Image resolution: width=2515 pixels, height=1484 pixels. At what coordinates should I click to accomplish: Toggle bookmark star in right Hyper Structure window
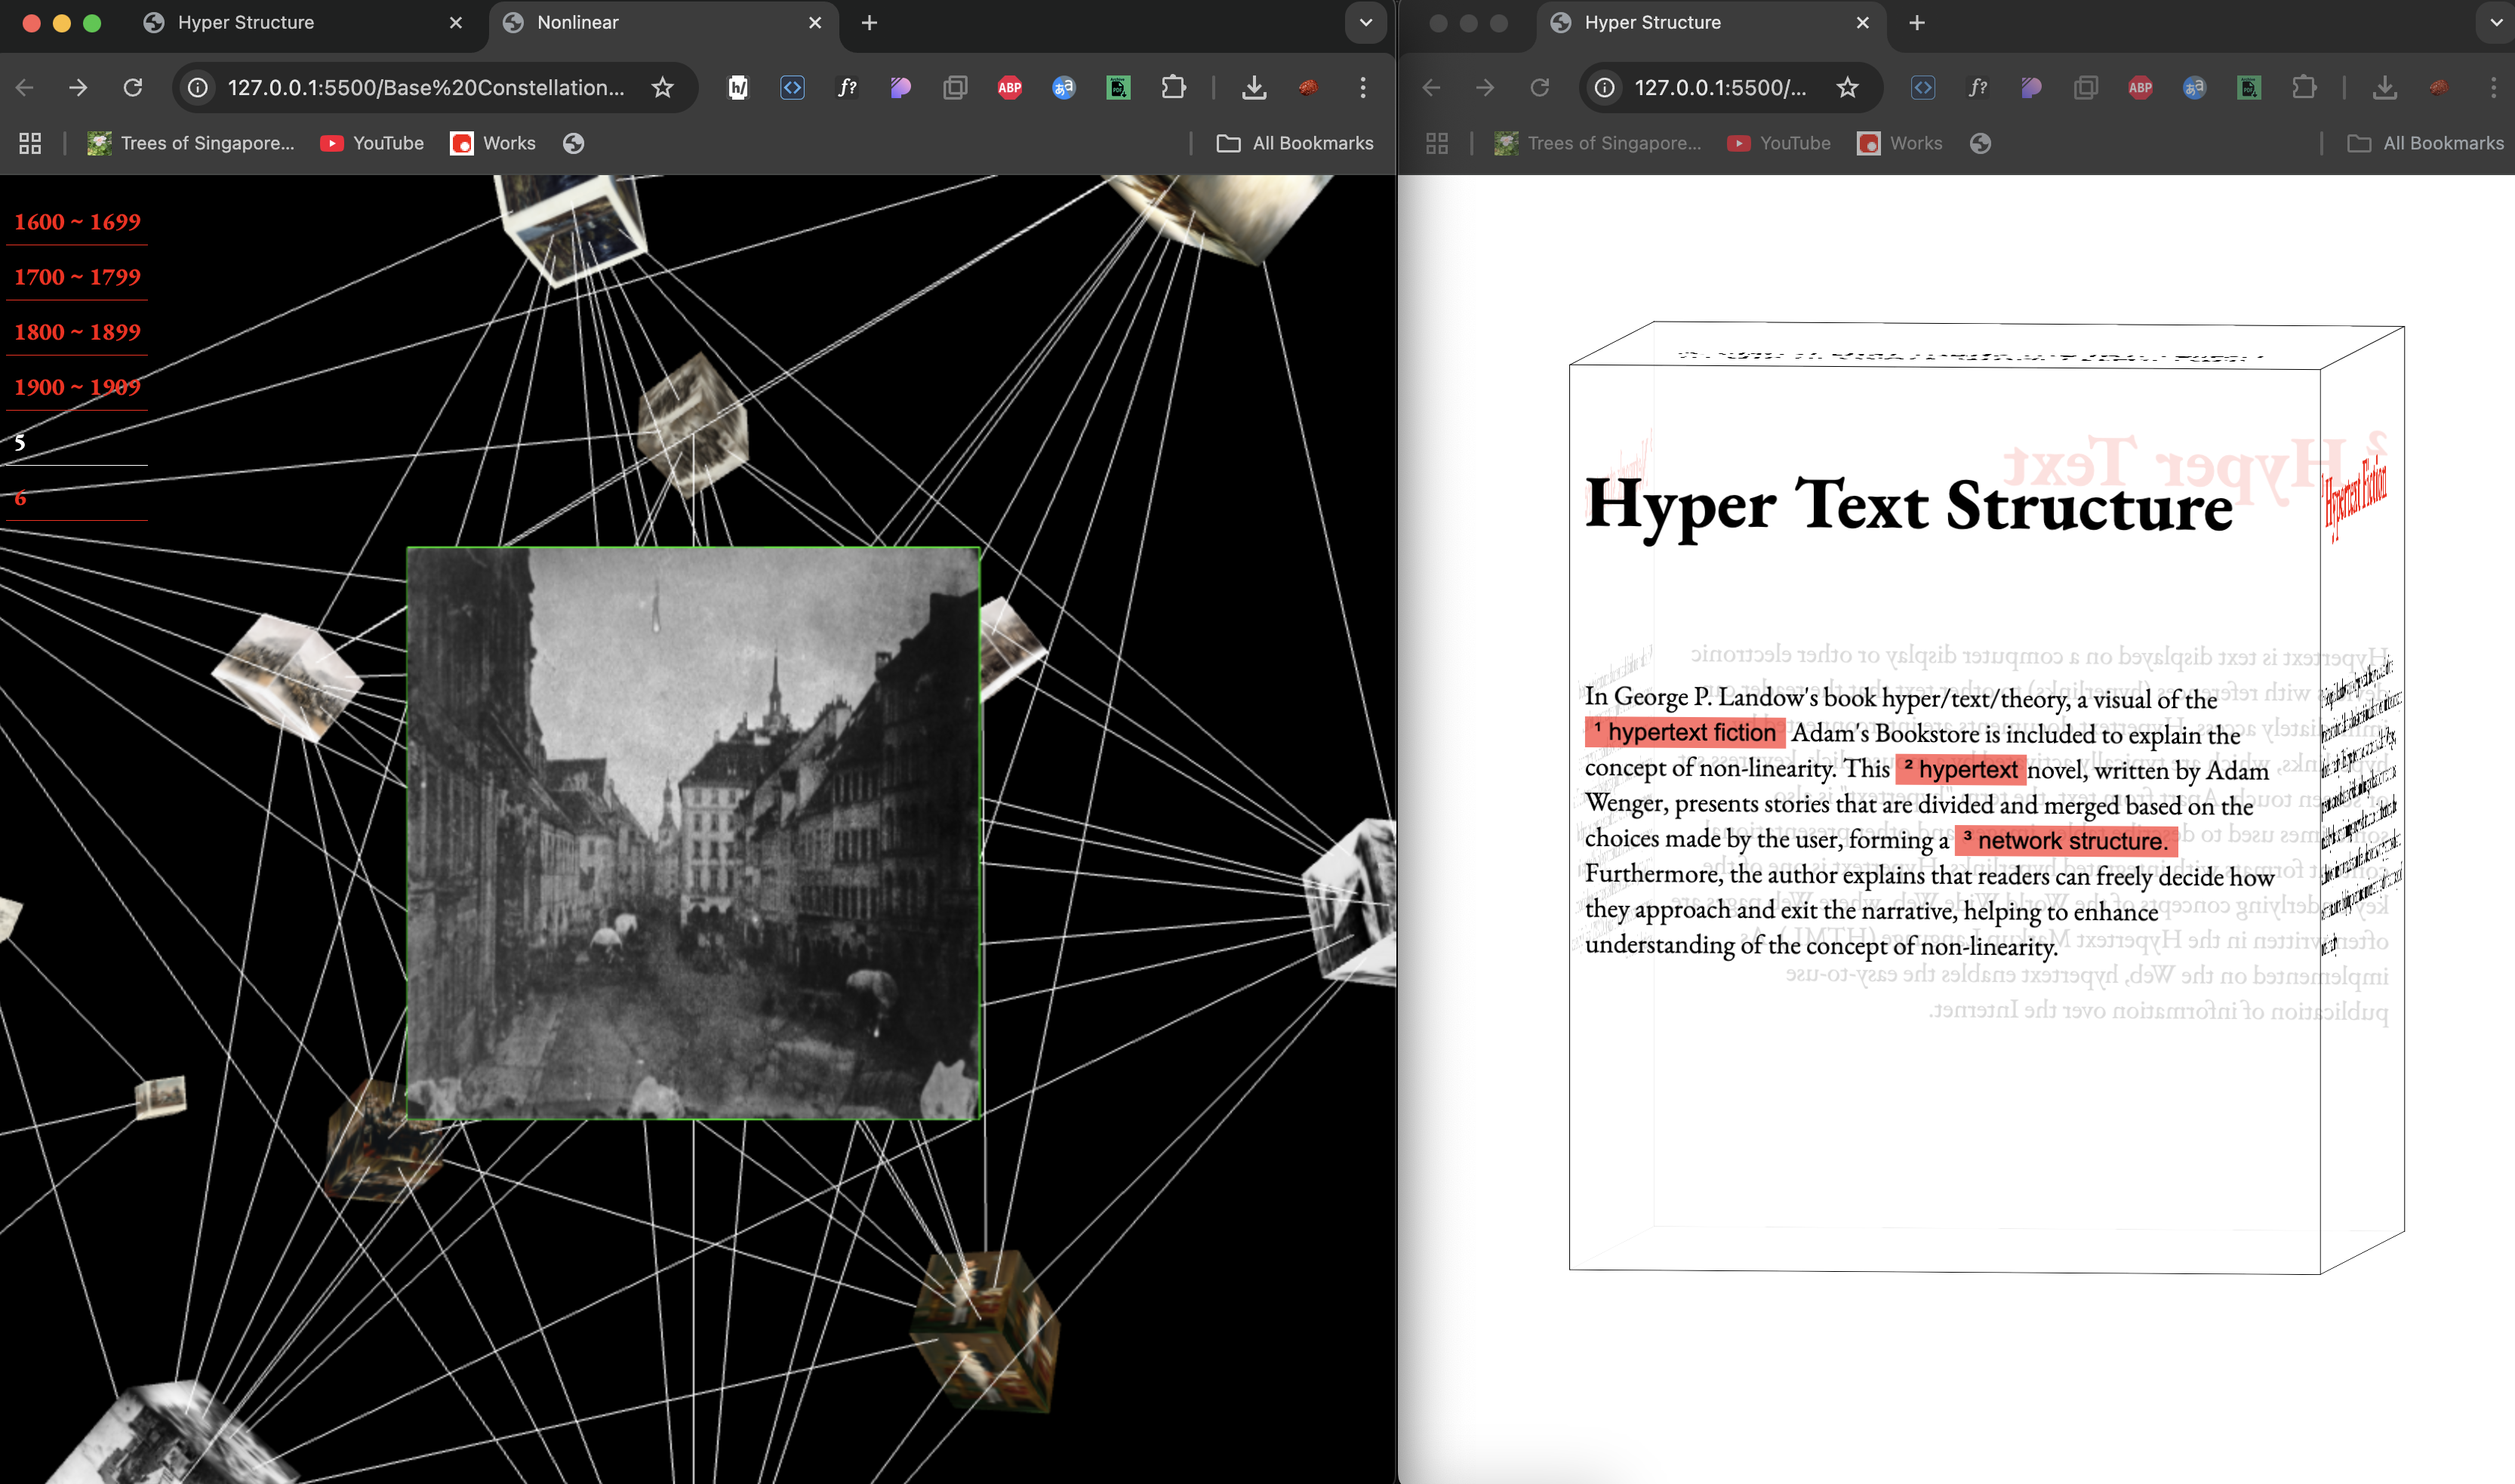(x=1847, y=88)
